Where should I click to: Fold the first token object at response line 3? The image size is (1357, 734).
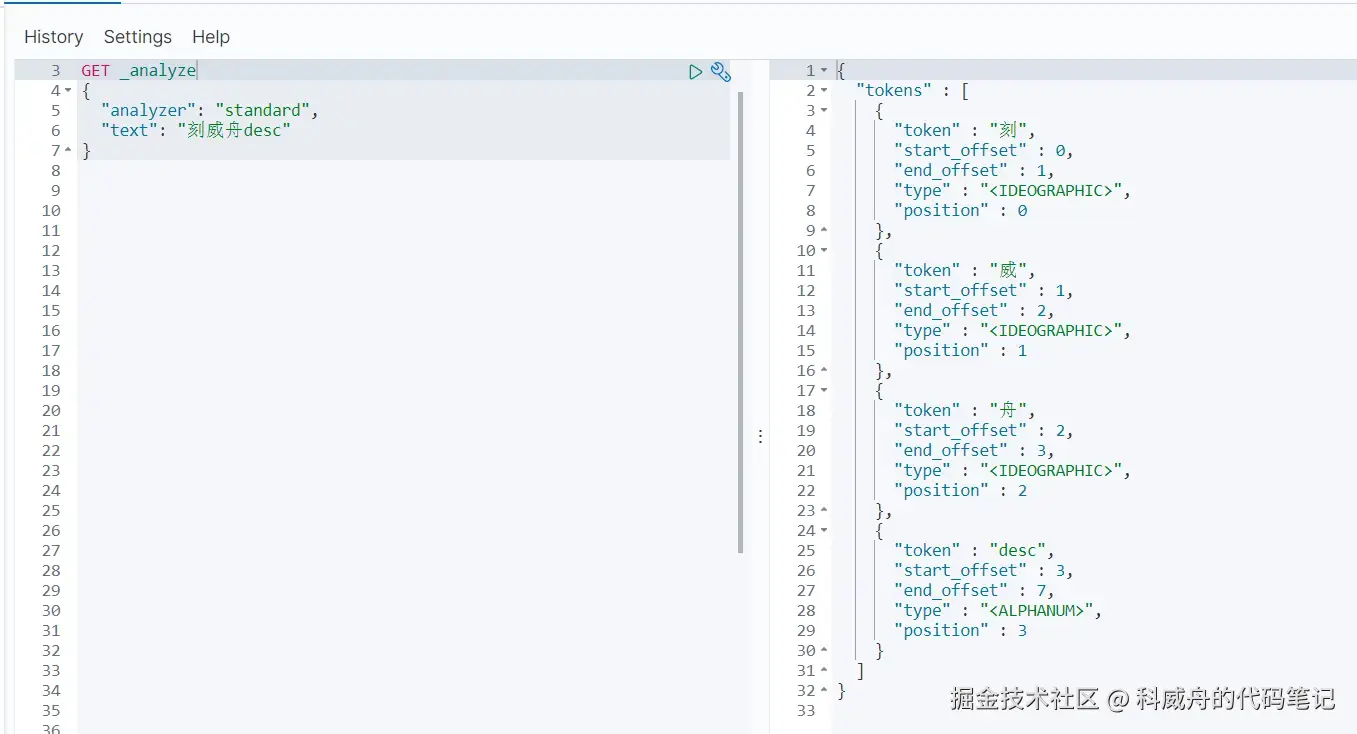click(x=824, y=111)
